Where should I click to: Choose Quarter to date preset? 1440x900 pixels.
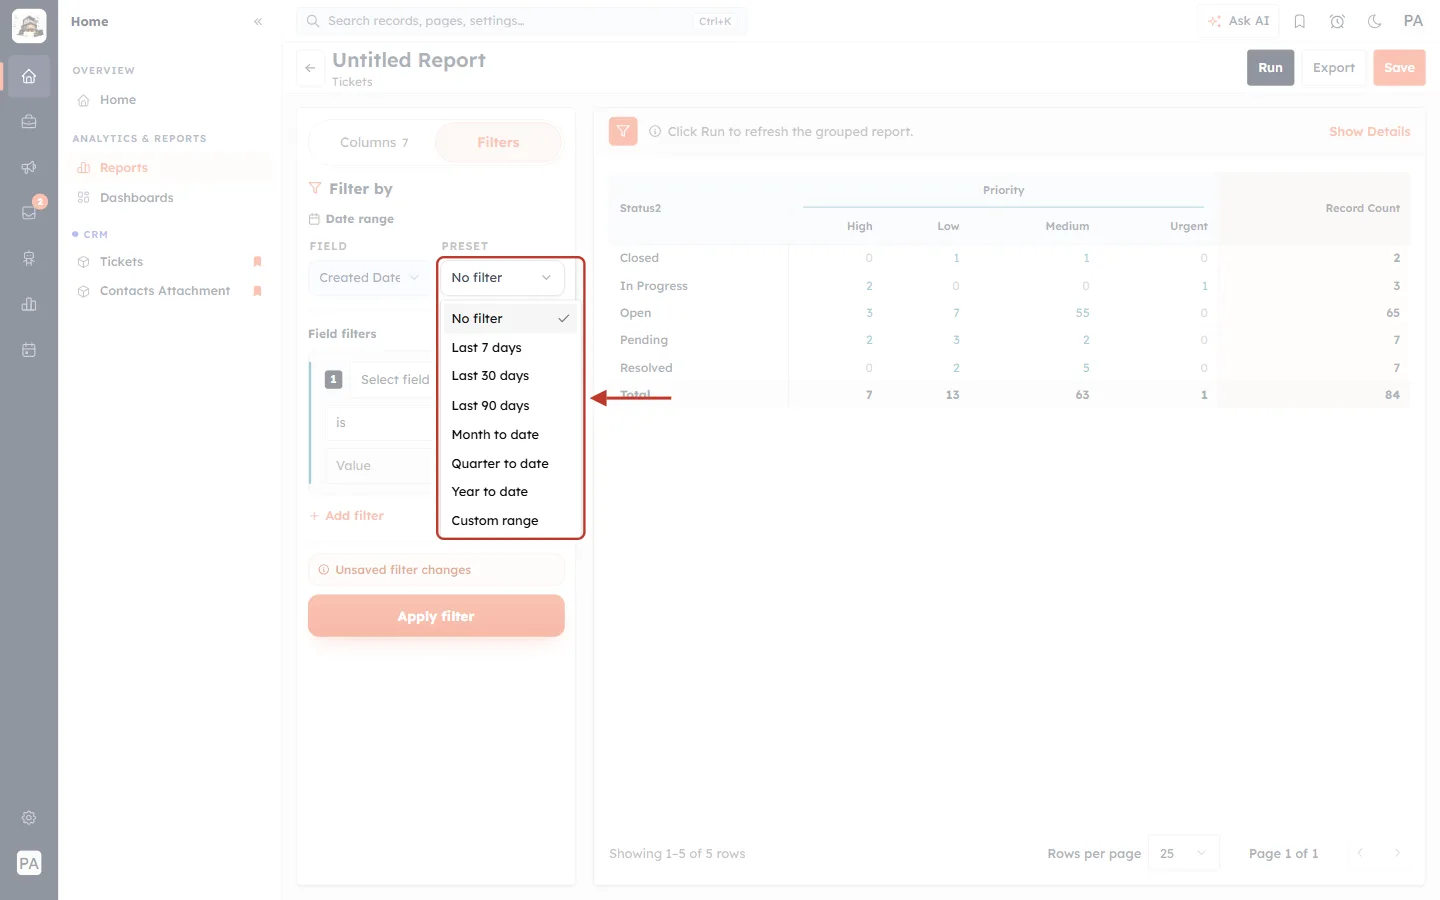pyautogui.click(x=511, y=463)
